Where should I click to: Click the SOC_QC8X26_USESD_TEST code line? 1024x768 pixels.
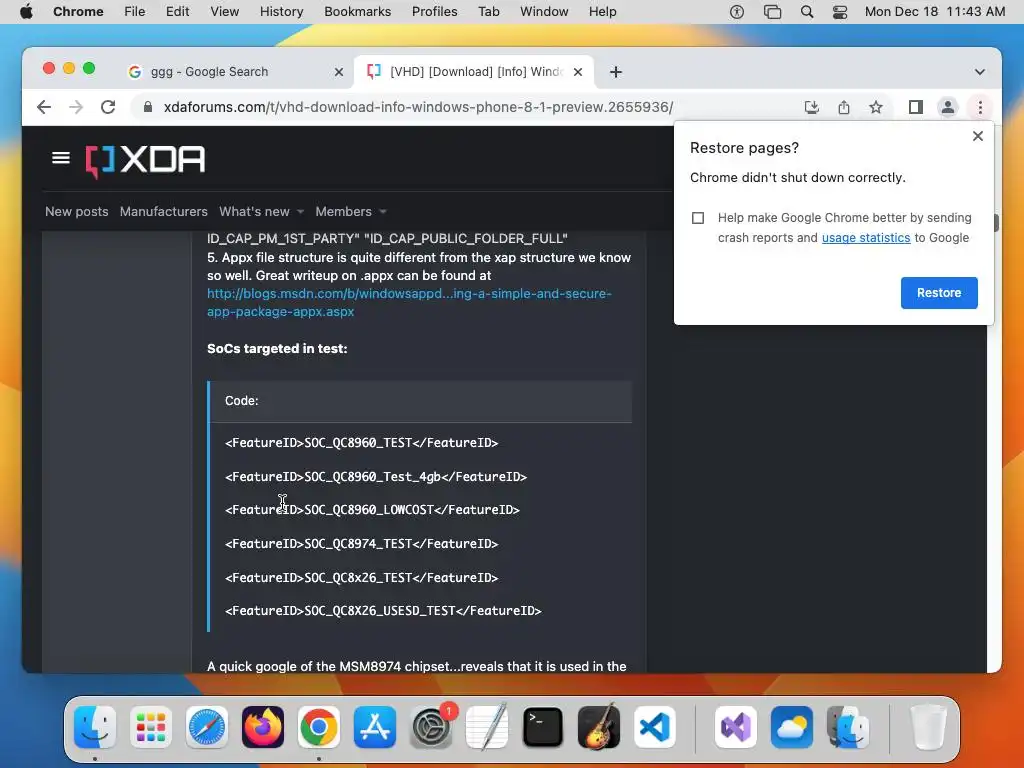[383, 611]
